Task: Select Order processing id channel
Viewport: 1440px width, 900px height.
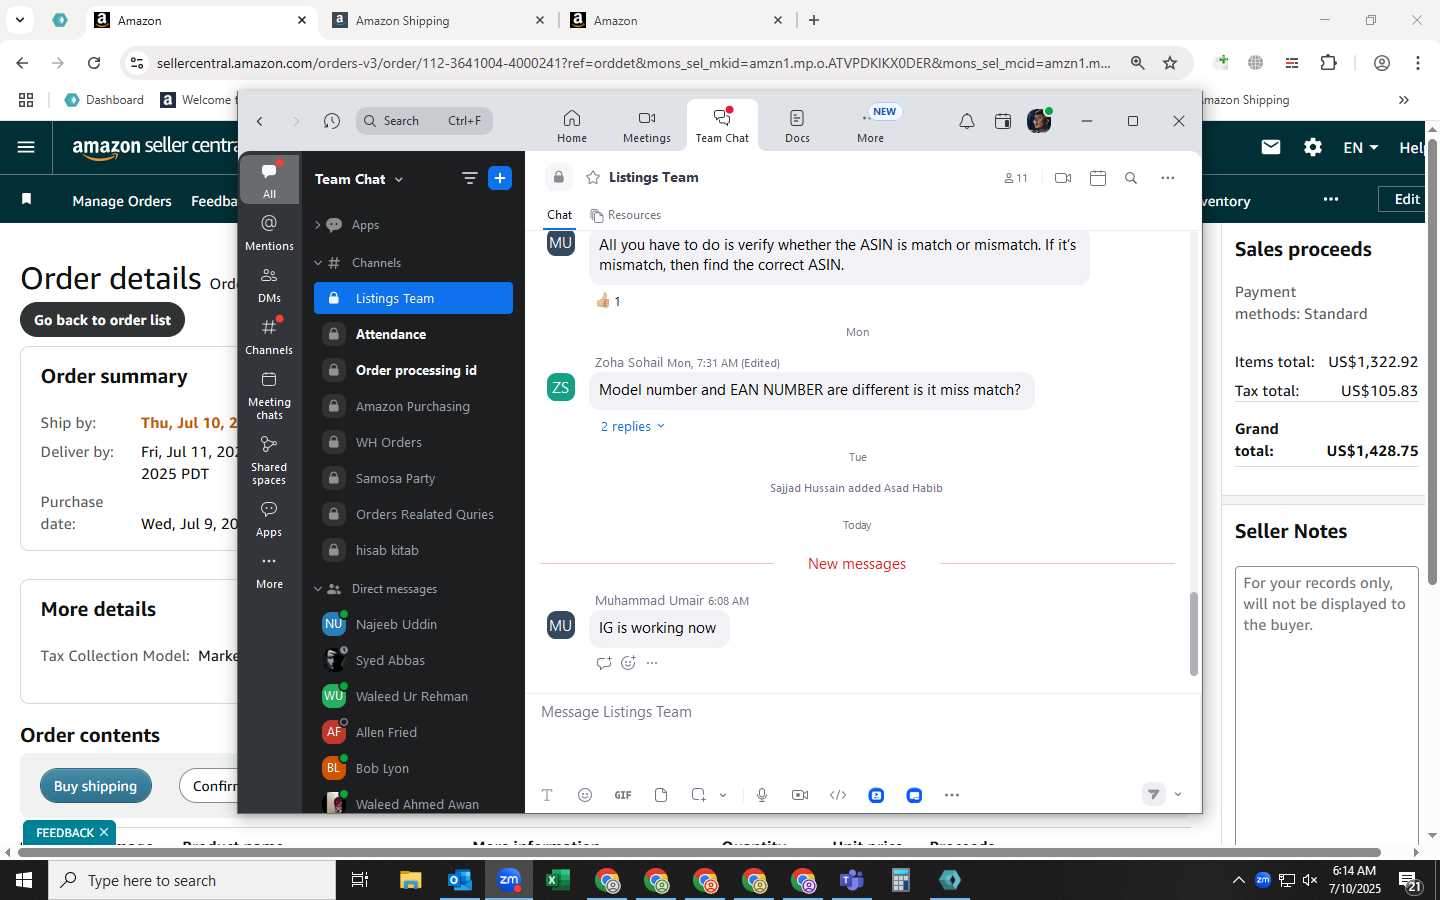Action: [413, 370]
